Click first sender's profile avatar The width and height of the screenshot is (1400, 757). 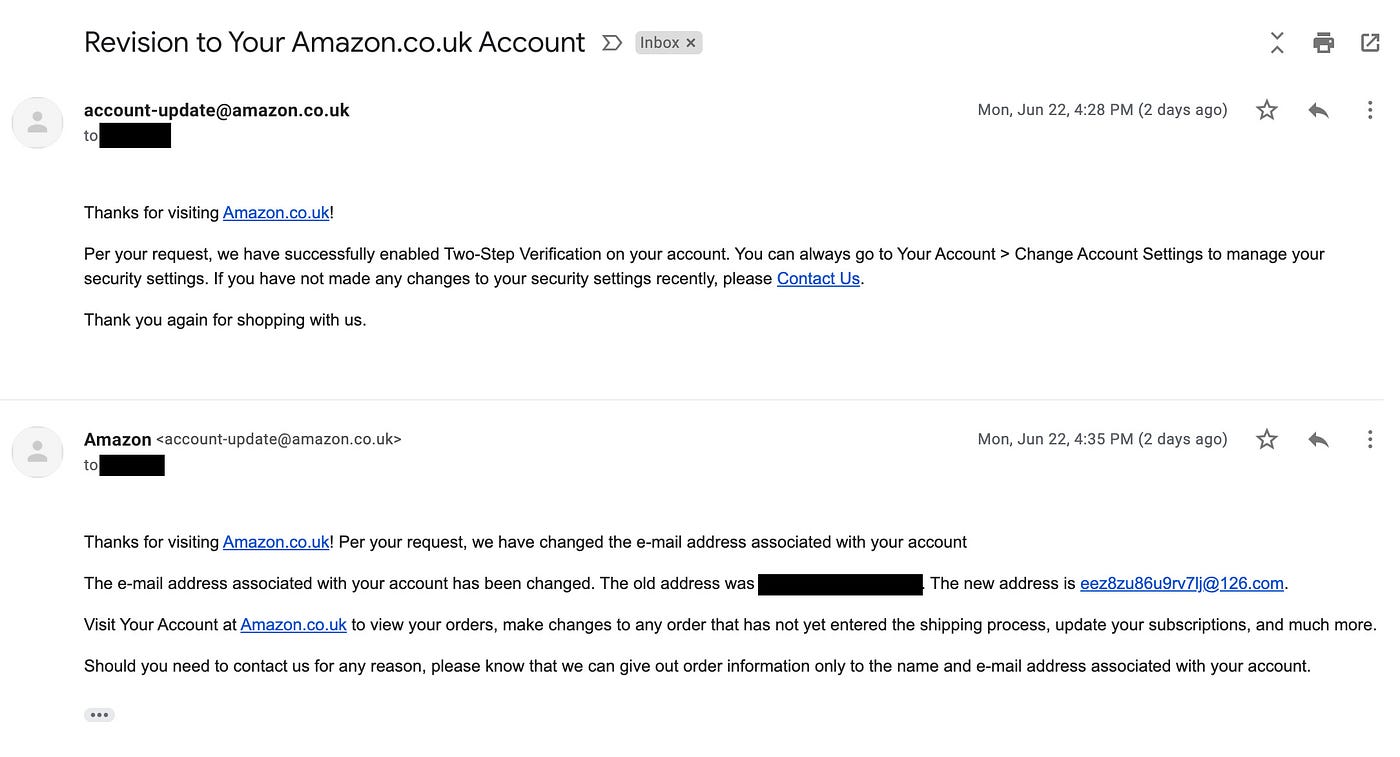(x=38, y=123)
